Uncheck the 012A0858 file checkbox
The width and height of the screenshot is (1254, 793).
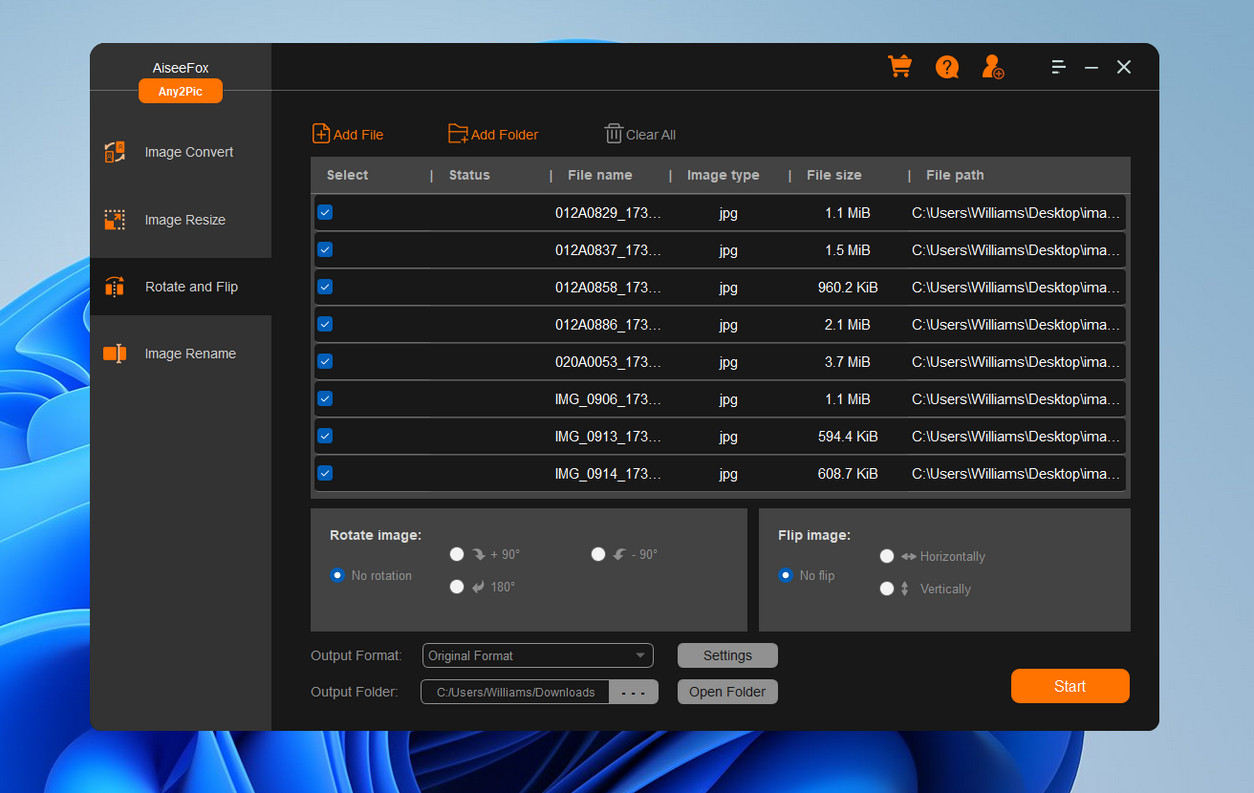click(325, 287)
